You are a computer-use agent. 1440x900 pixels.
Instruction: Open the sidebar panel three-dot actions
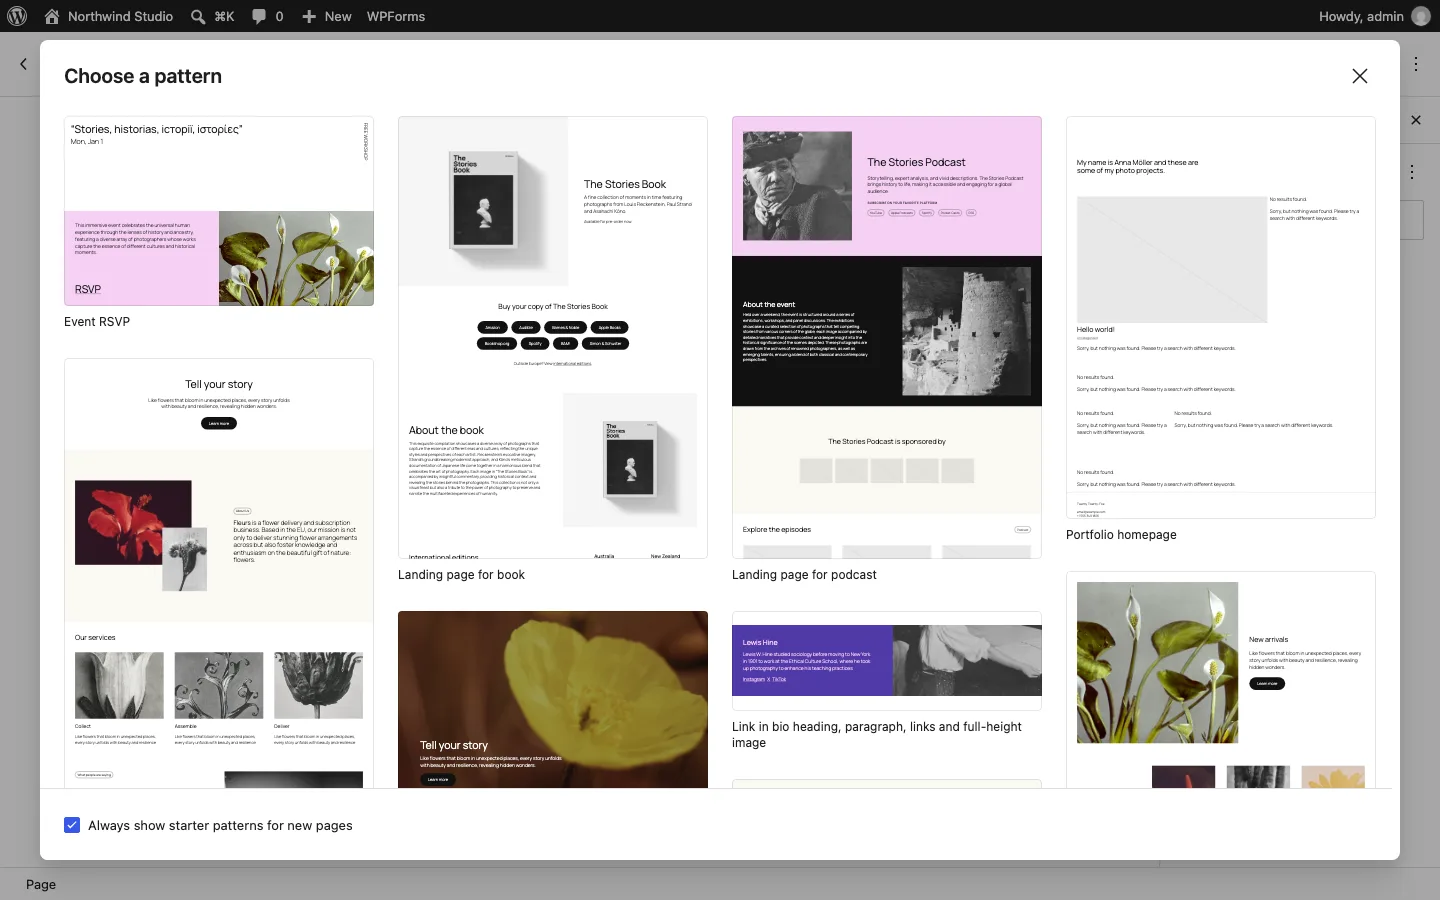[1412, 172]
